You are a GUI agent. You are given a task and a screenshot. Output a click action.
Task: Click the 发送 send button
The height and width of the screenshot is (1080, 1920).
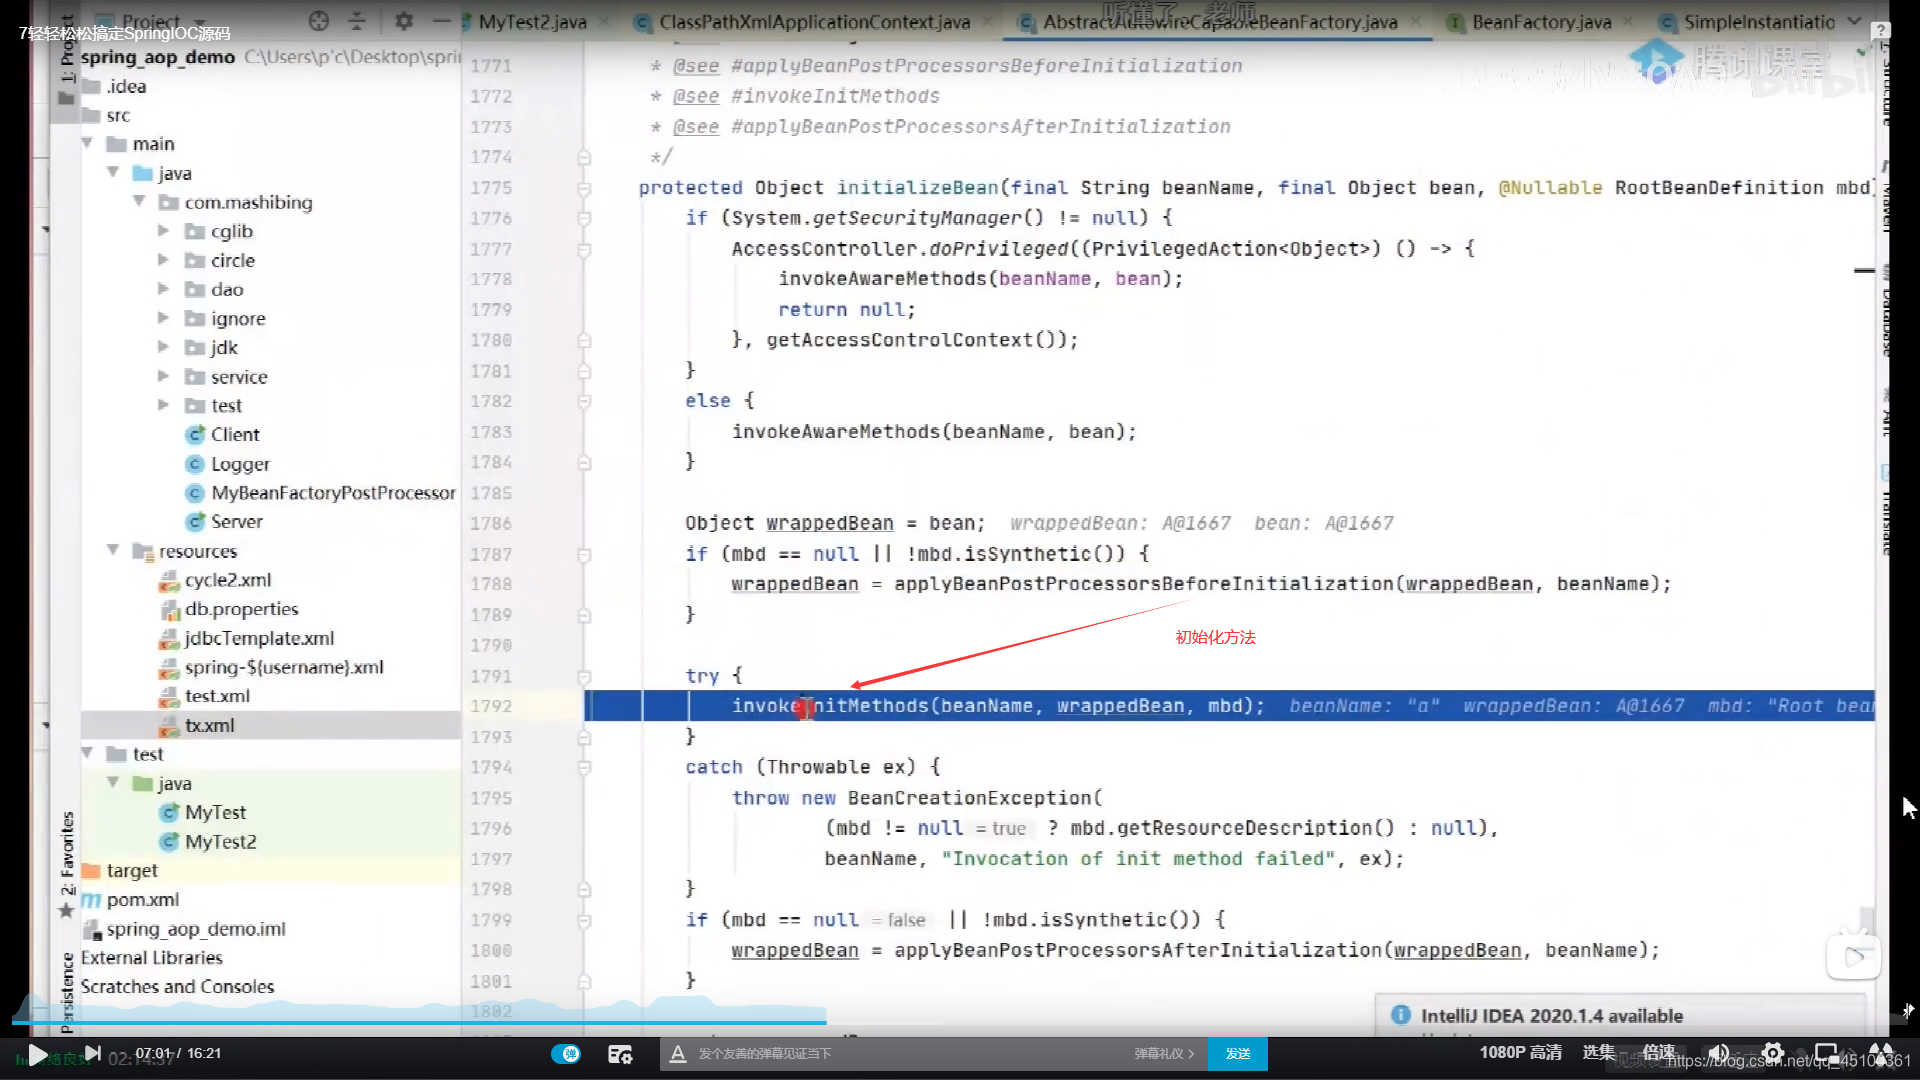click(x=1236, y=1052)
